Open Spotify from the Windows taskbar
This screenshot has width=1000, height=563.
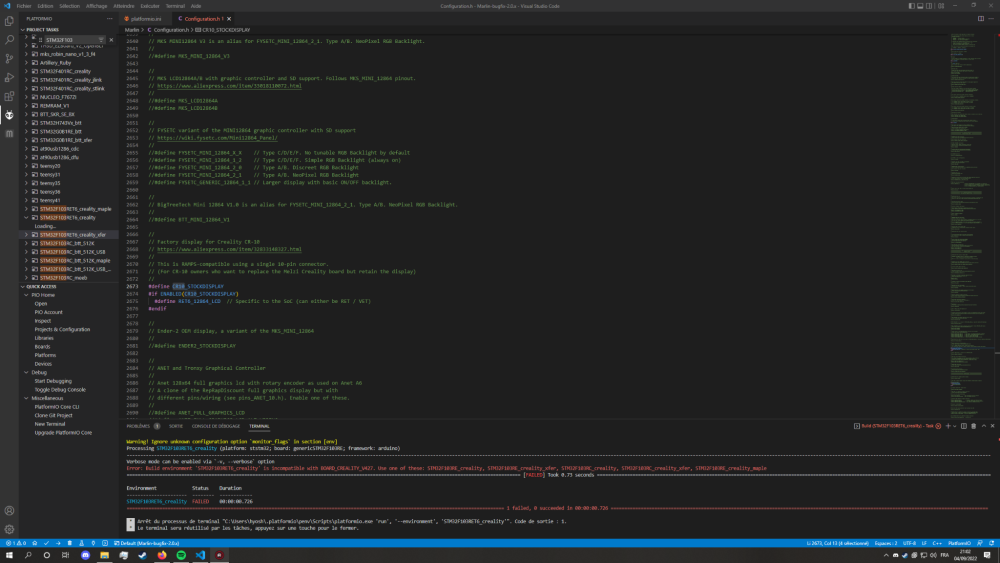[x=180, y=554]
